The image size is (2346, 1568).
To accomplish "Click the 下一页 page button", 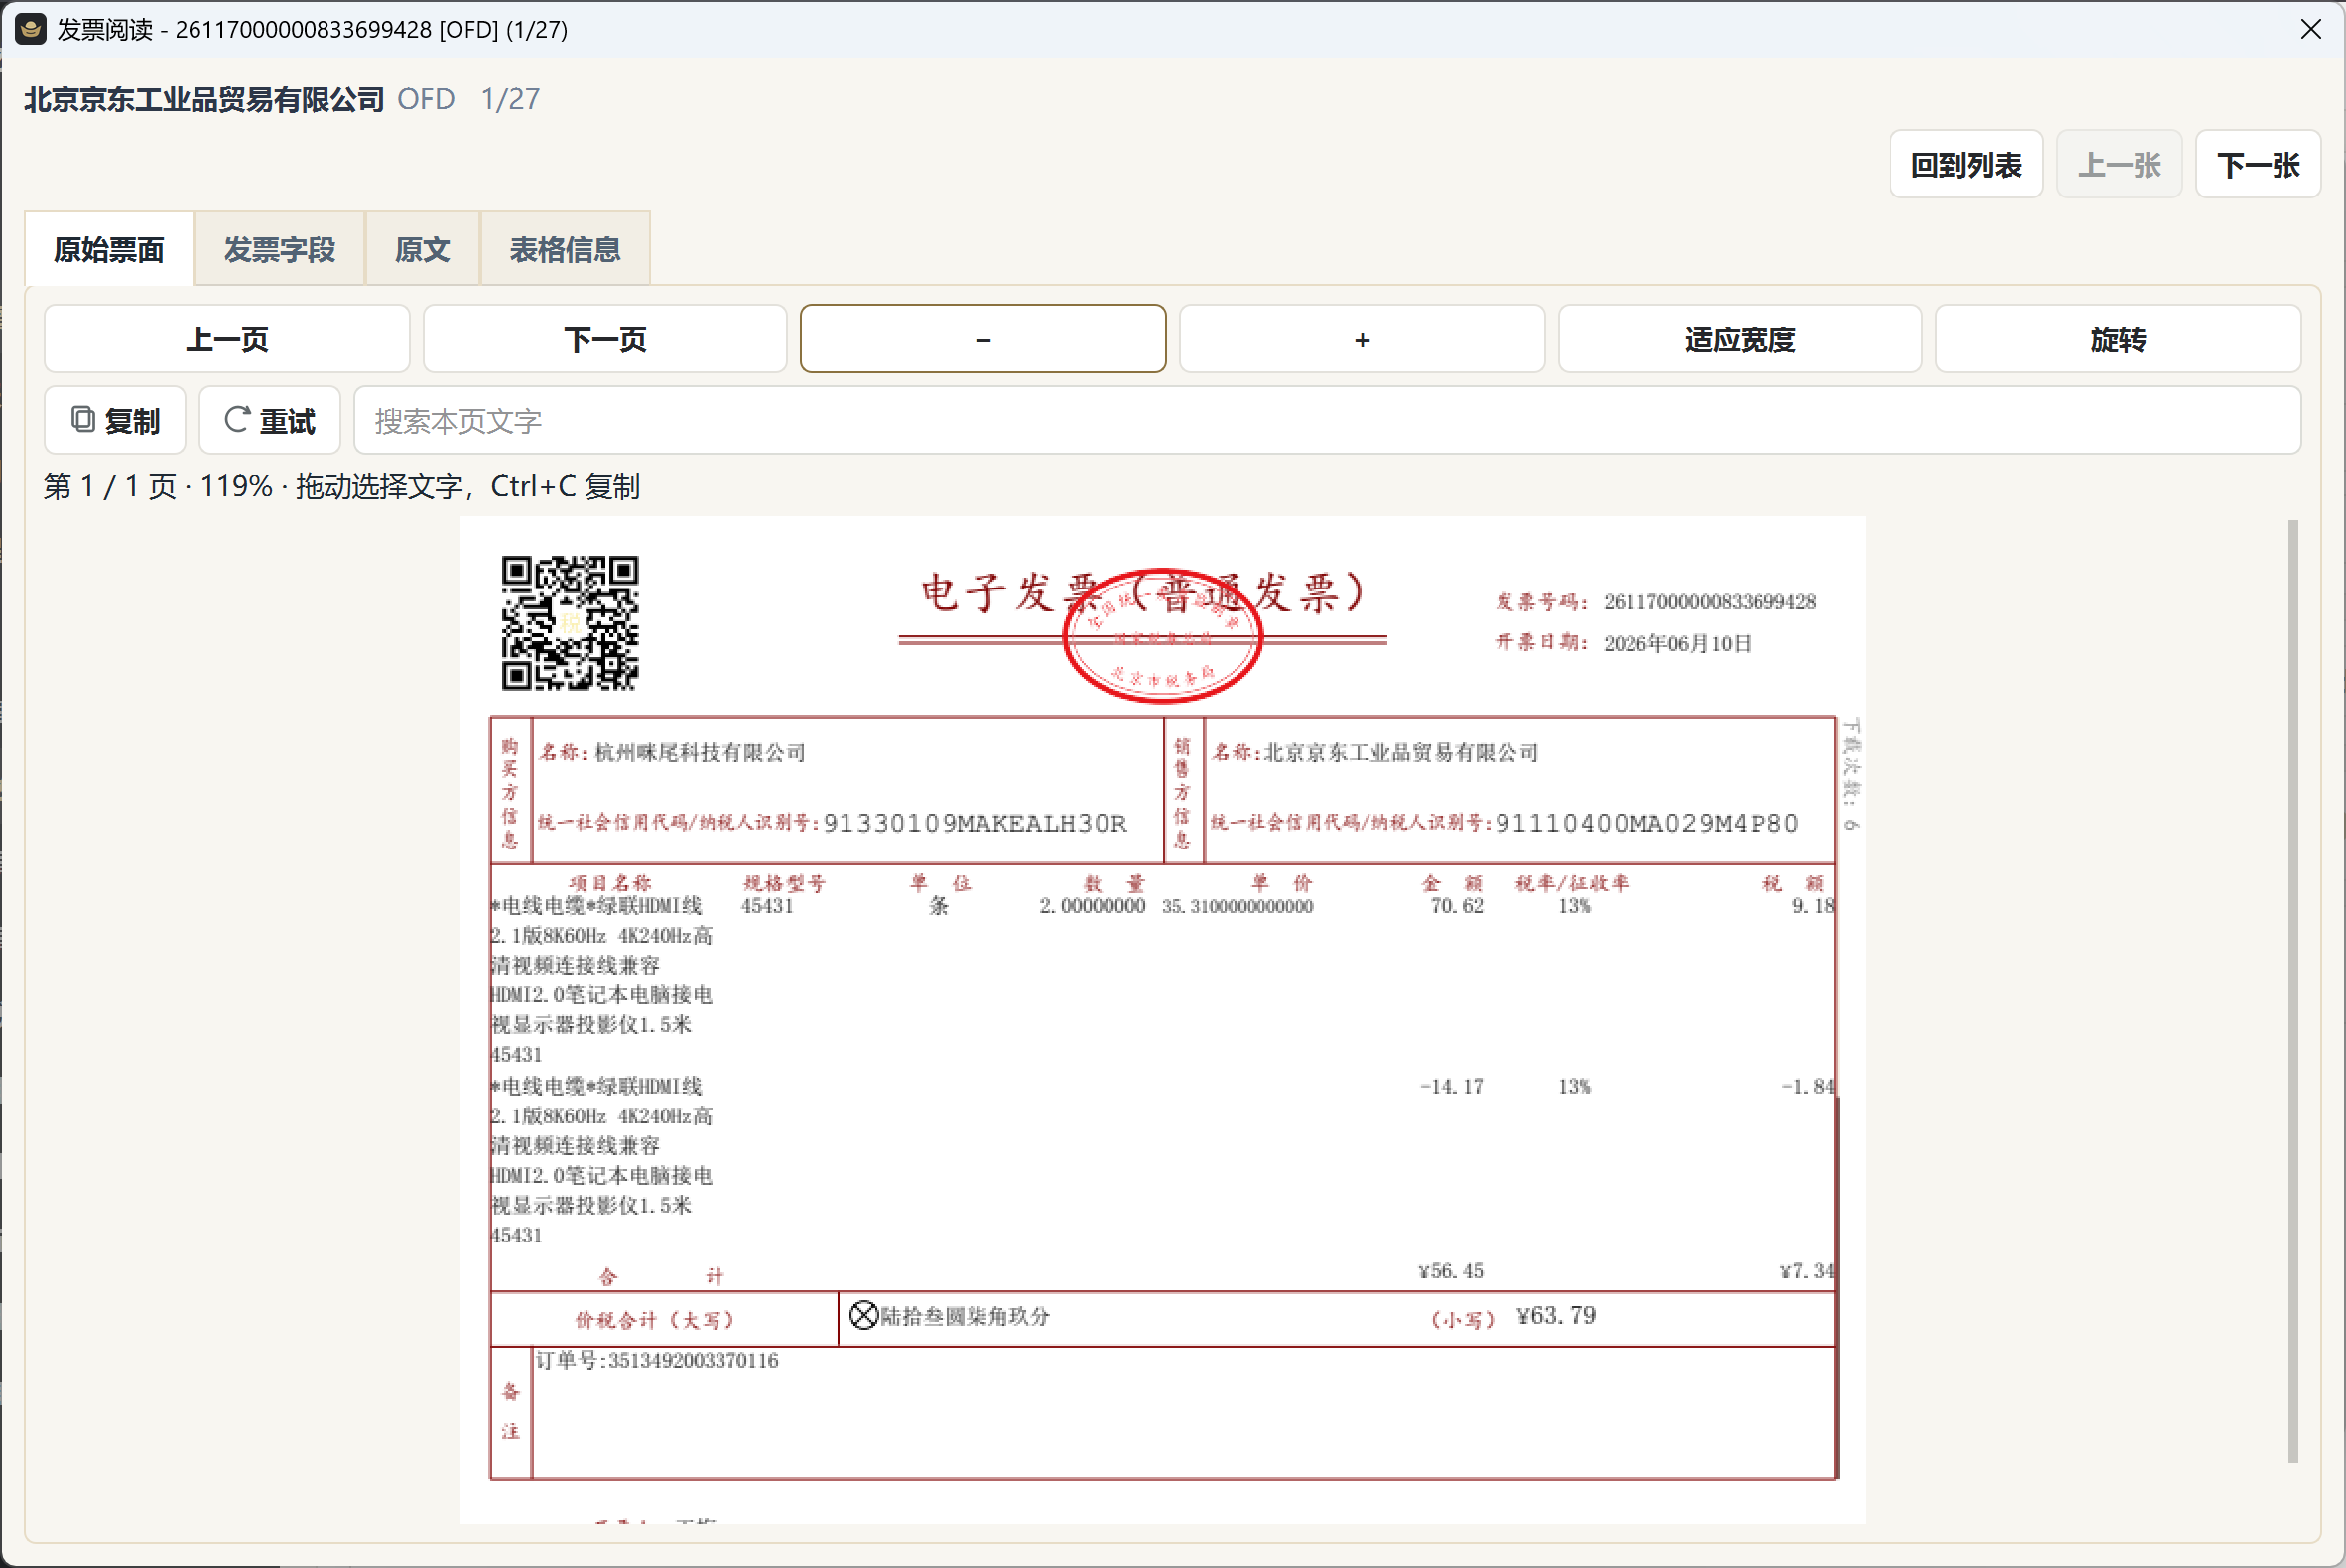I will click(x=605, y=340).
